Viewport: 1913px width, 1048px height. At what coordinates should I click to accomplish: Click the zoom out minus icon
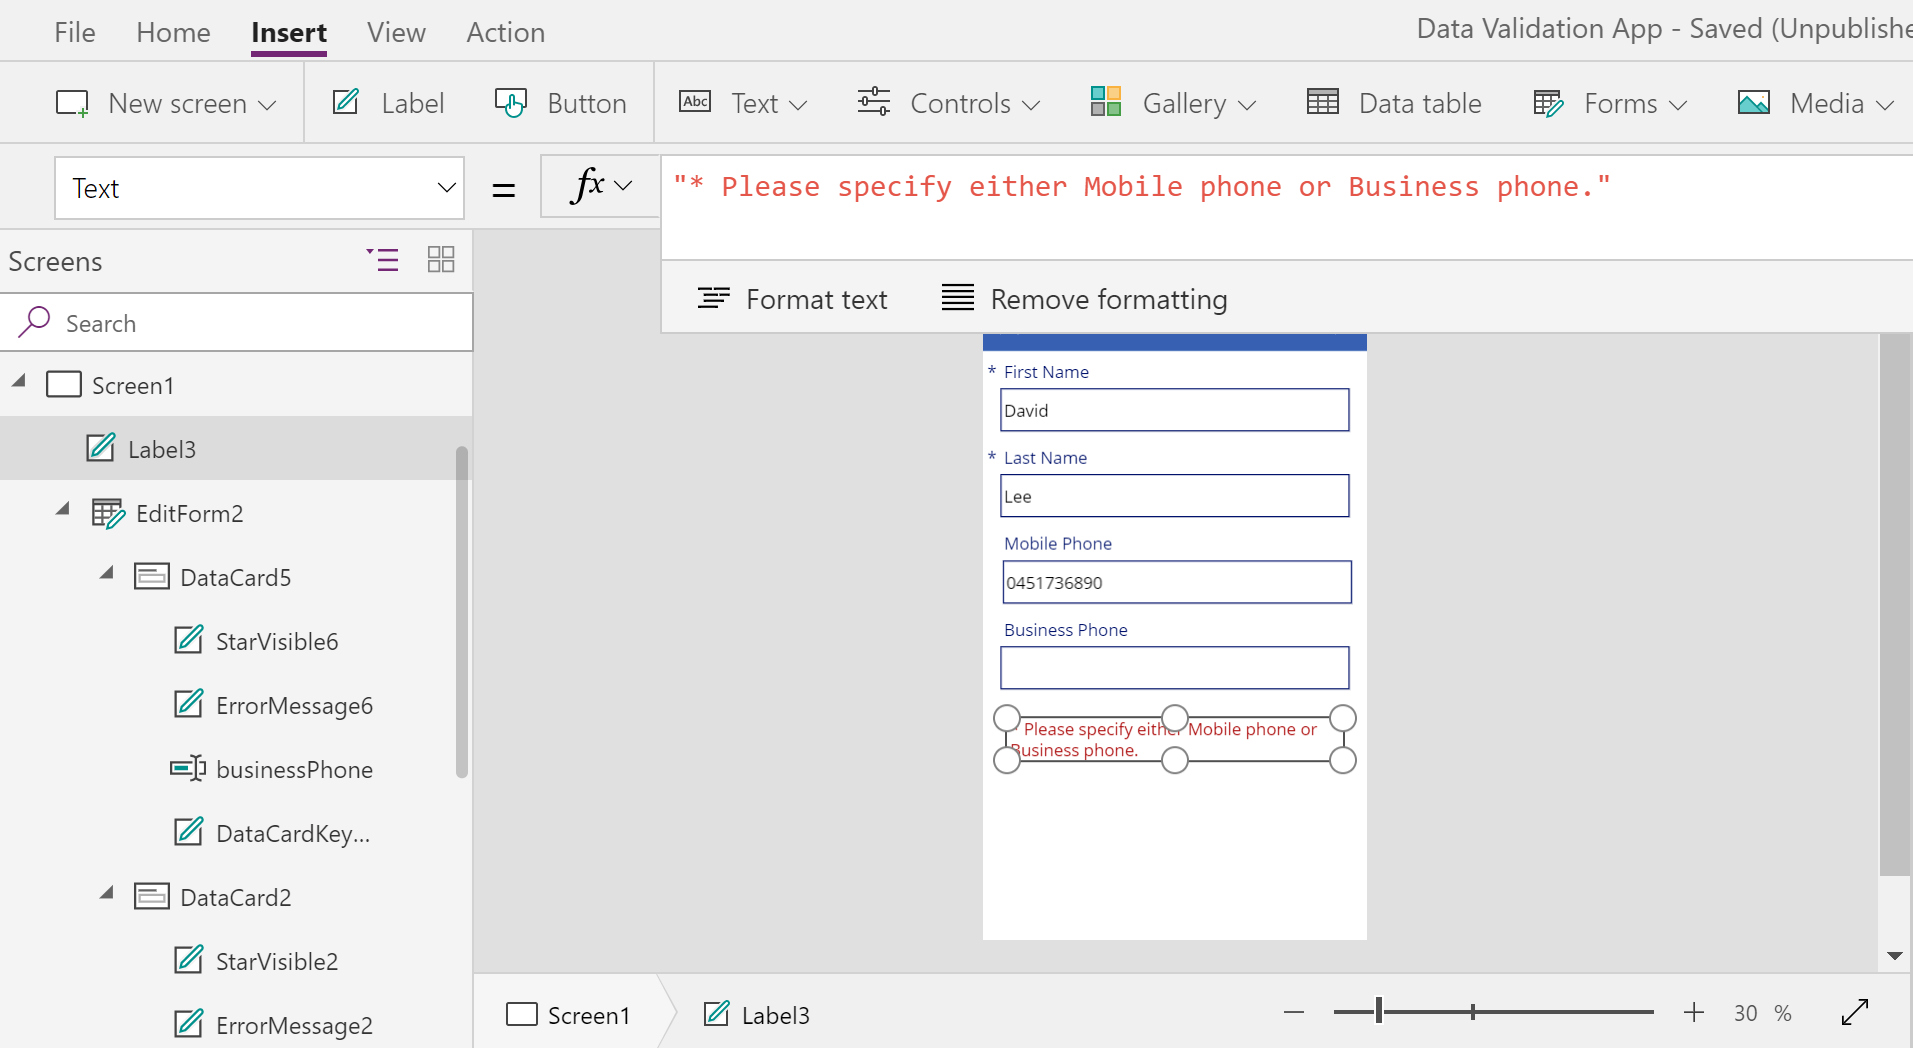coord(1294,1012)
